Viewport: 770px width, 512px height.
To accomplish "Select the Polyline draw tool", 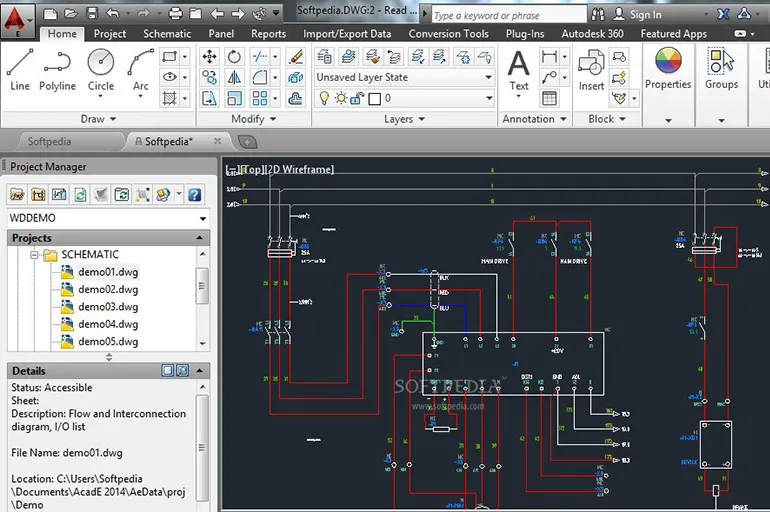I will click(x=57, y=70).
